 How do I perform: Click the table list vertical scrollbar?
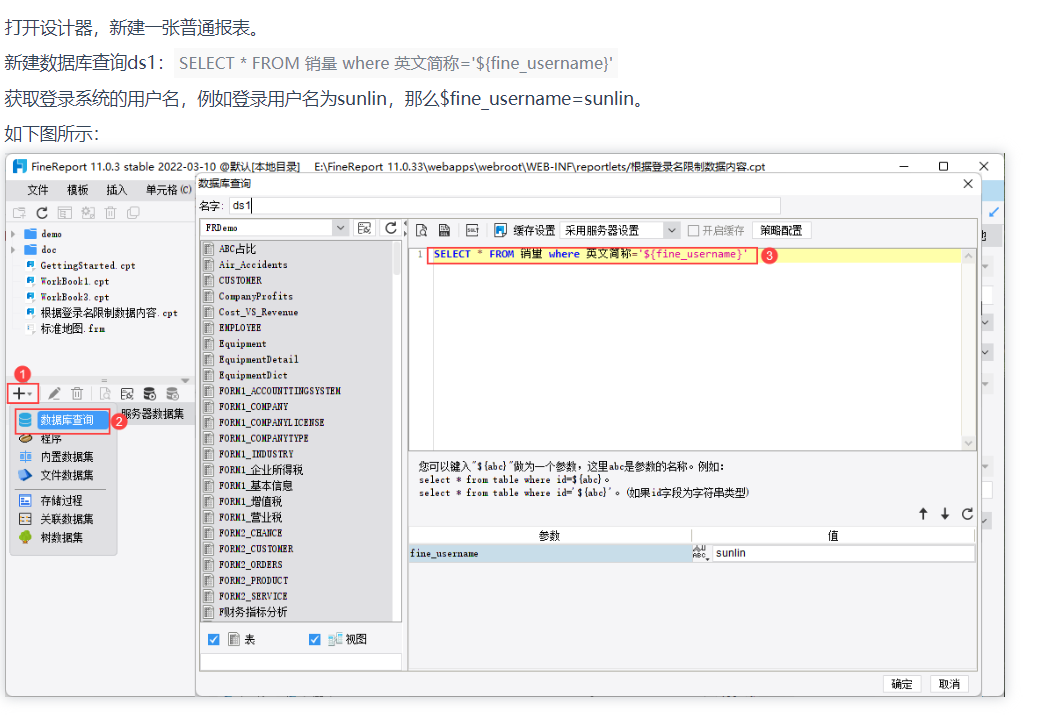(397, 258)
